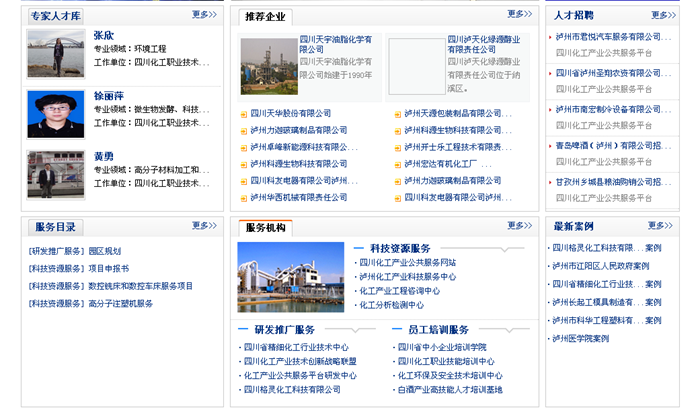Click the icon beside 四川天华股份有限公司
The width and height of the screenshot is (700, 412).
[243, 113]
